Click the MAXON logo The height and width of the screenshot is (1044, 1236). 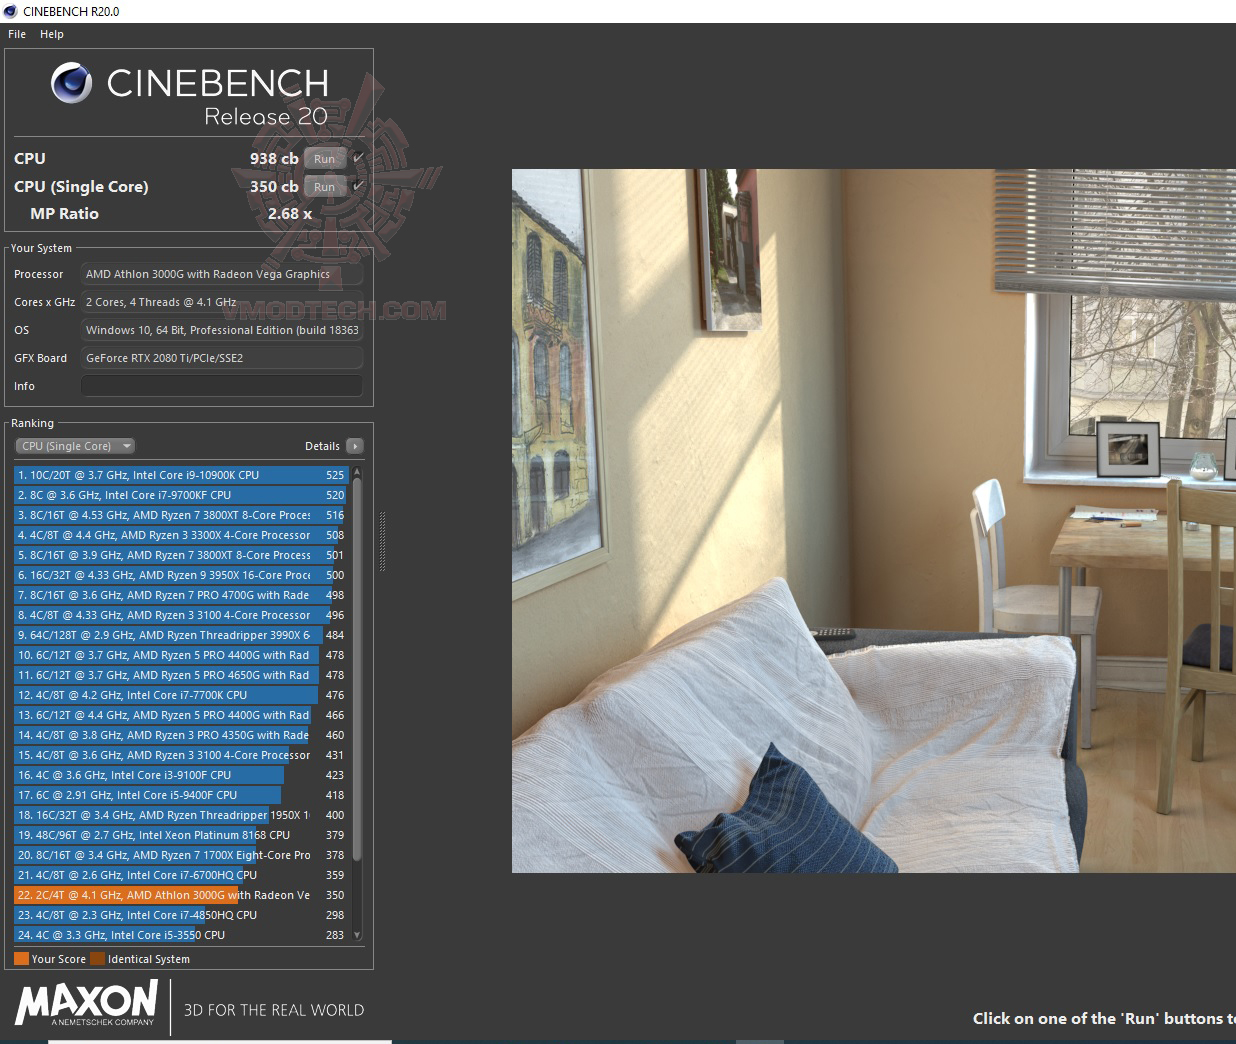(x=86, y=1003)
